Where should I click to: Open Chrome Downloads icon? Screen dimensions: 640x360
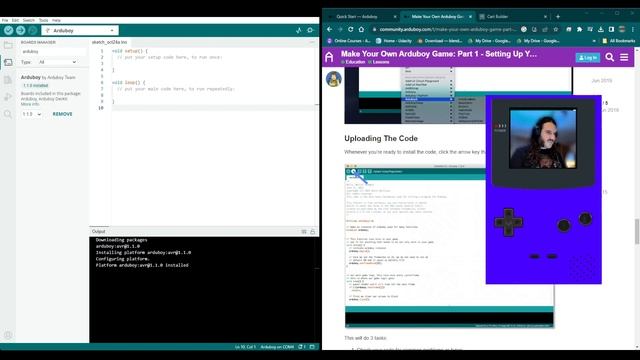click(x=601, y=29)
